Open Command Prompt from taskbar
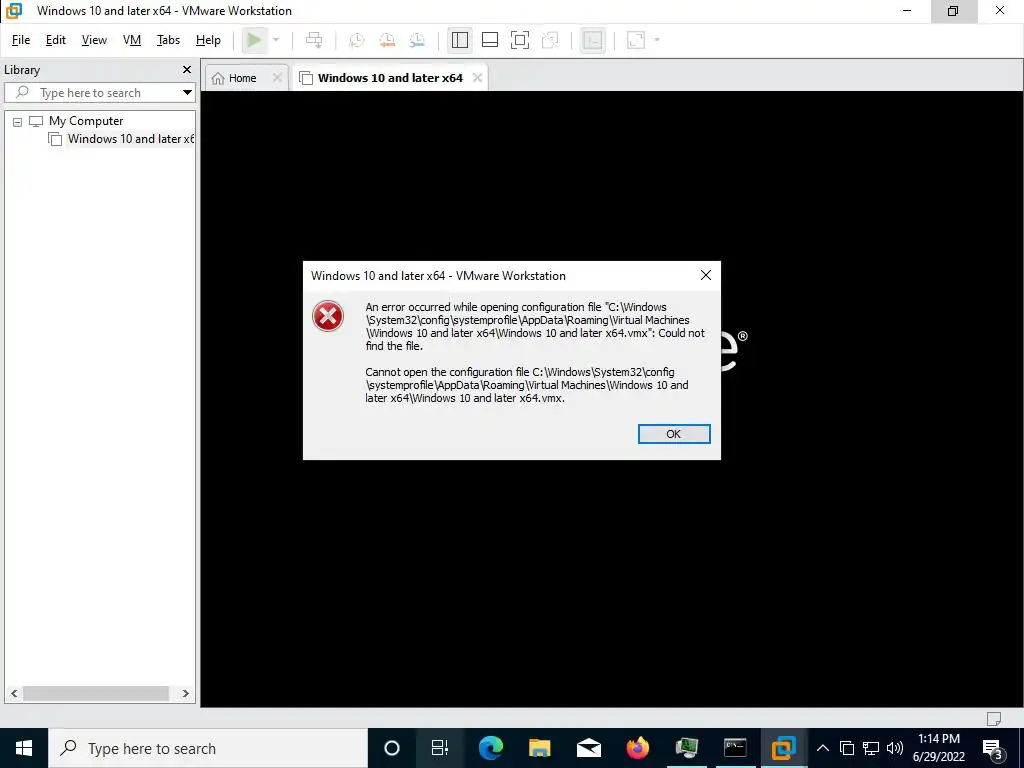1024x768 pixels. [735, 748]
